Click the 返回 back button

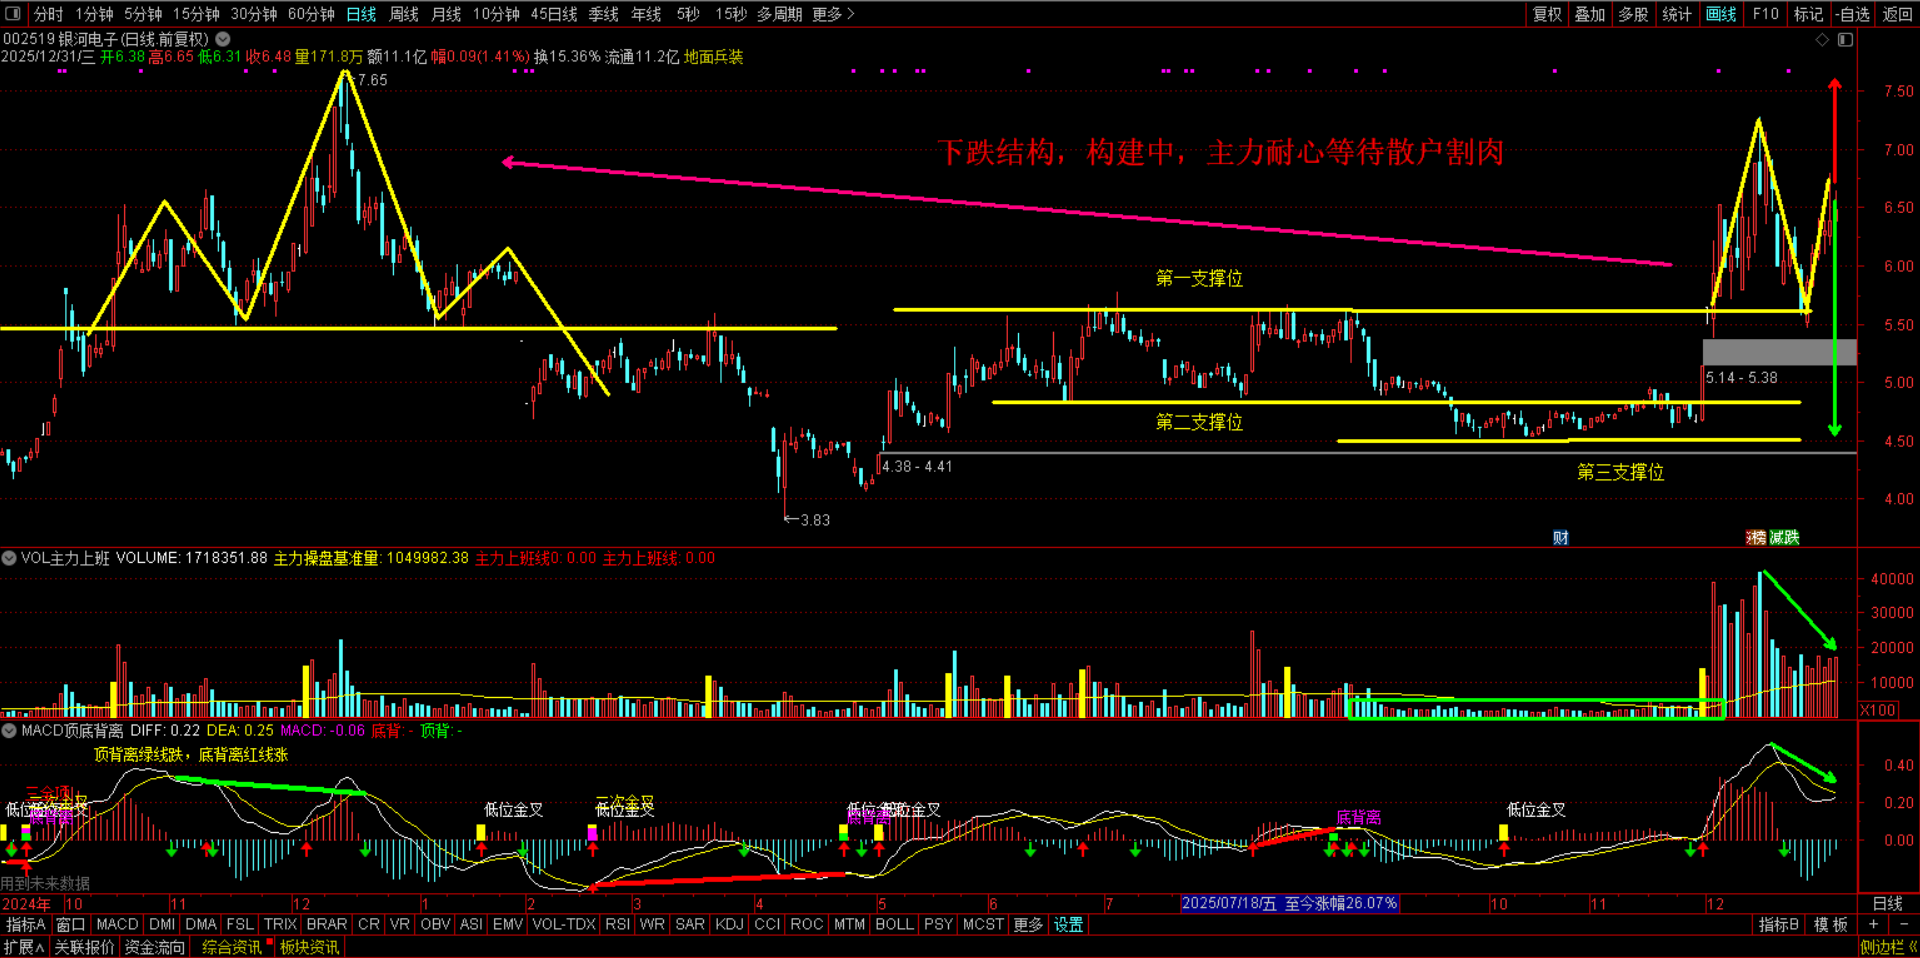tap(1897, 14)
